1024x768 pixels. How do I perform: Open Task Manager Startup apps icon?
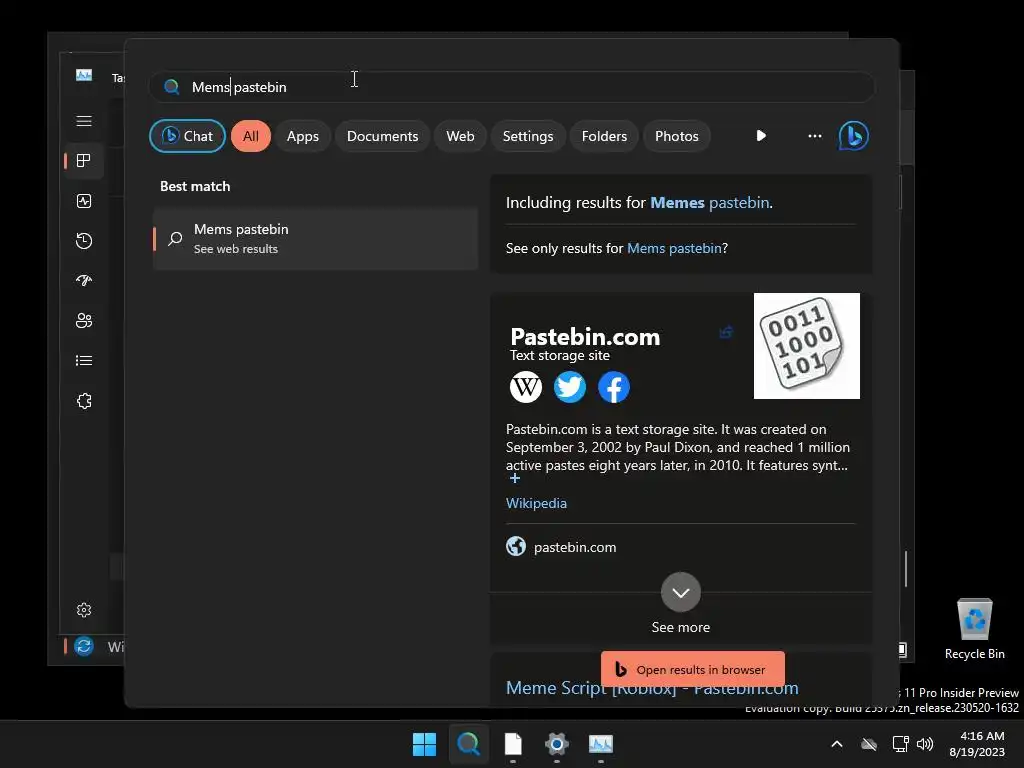tap(84, 281)
